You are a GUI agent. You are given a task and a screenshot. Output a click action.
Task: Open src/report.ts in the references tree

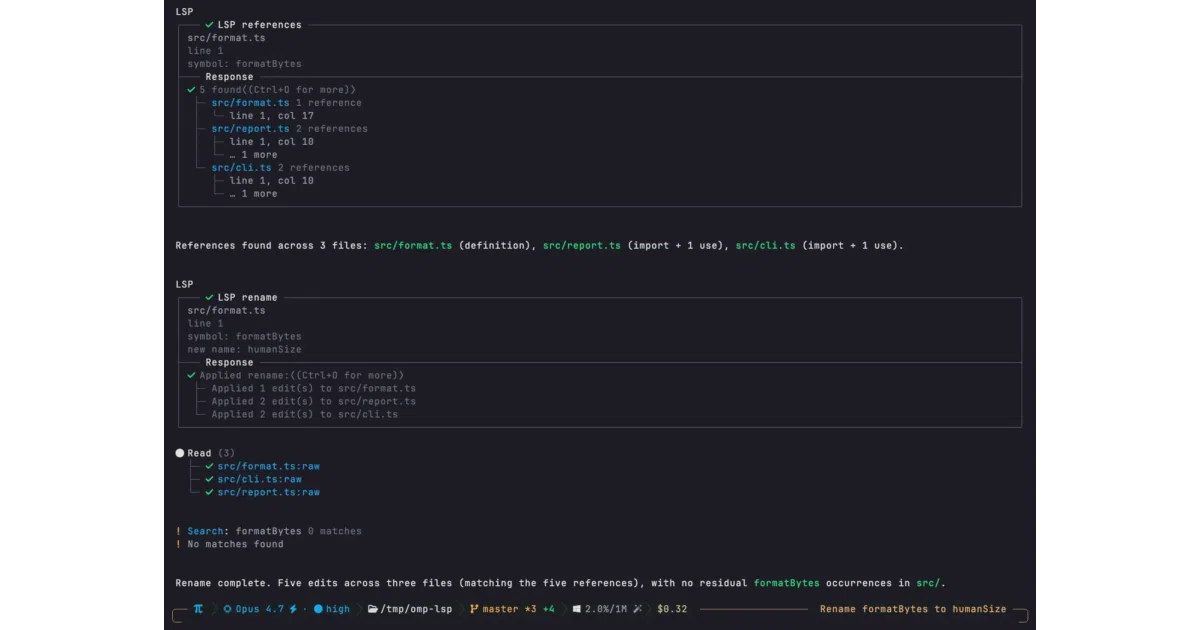pos(250,129)
